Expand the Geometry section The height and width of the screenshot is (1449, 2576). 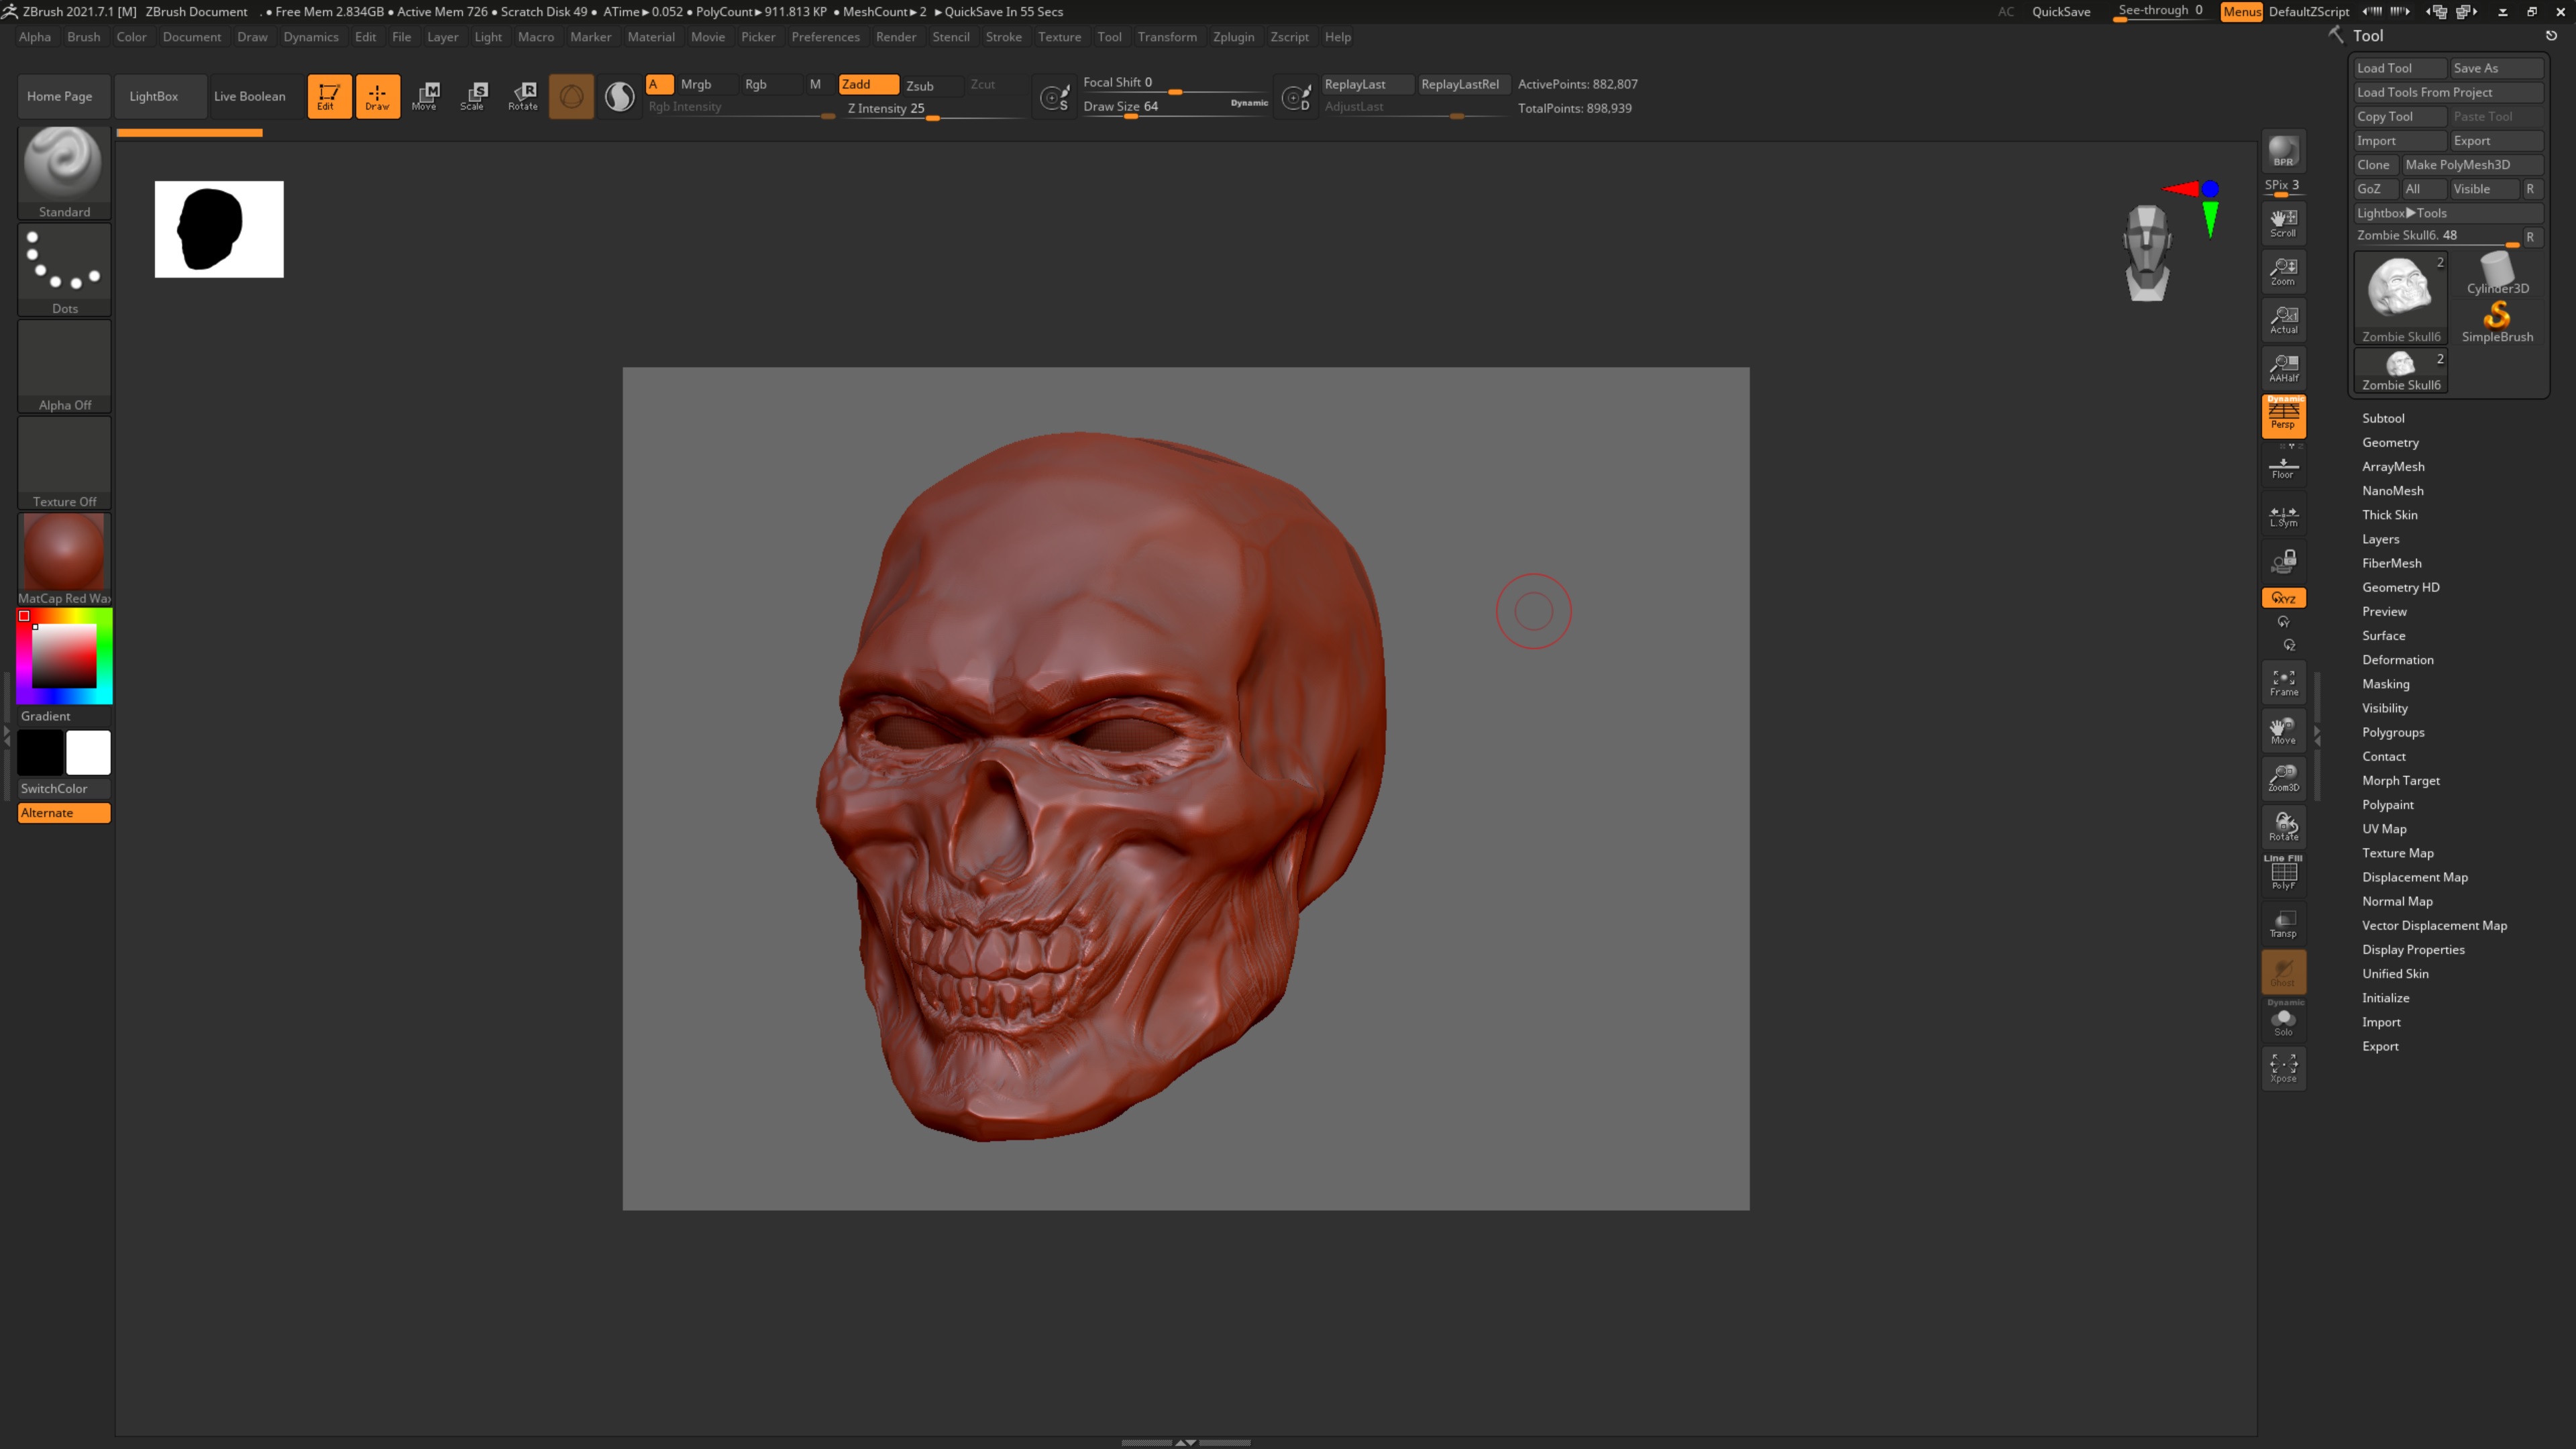click(x=2390, y=442)
